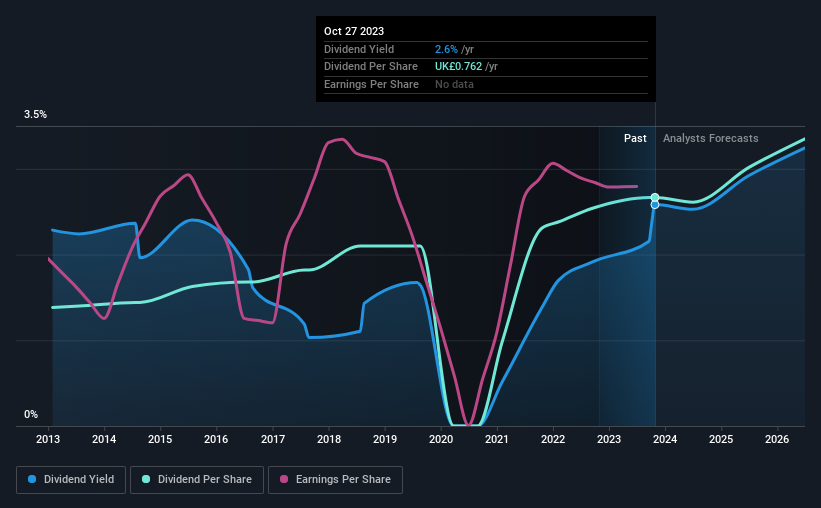Click the 2018 x-axis label
This screenshot has height=508, width=821.
329,439
